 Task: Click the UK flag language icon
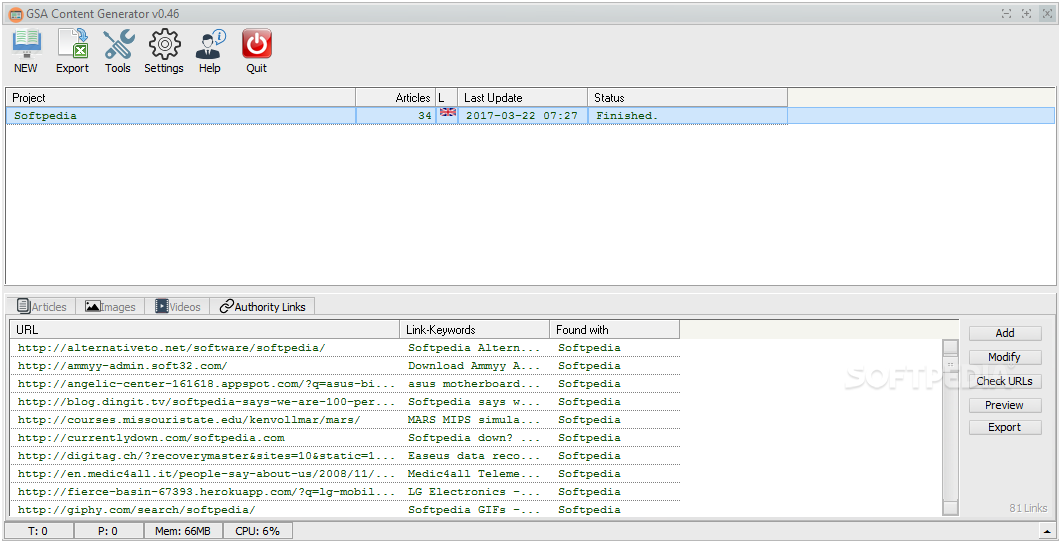pyautogui.click(x=447, y=112)
